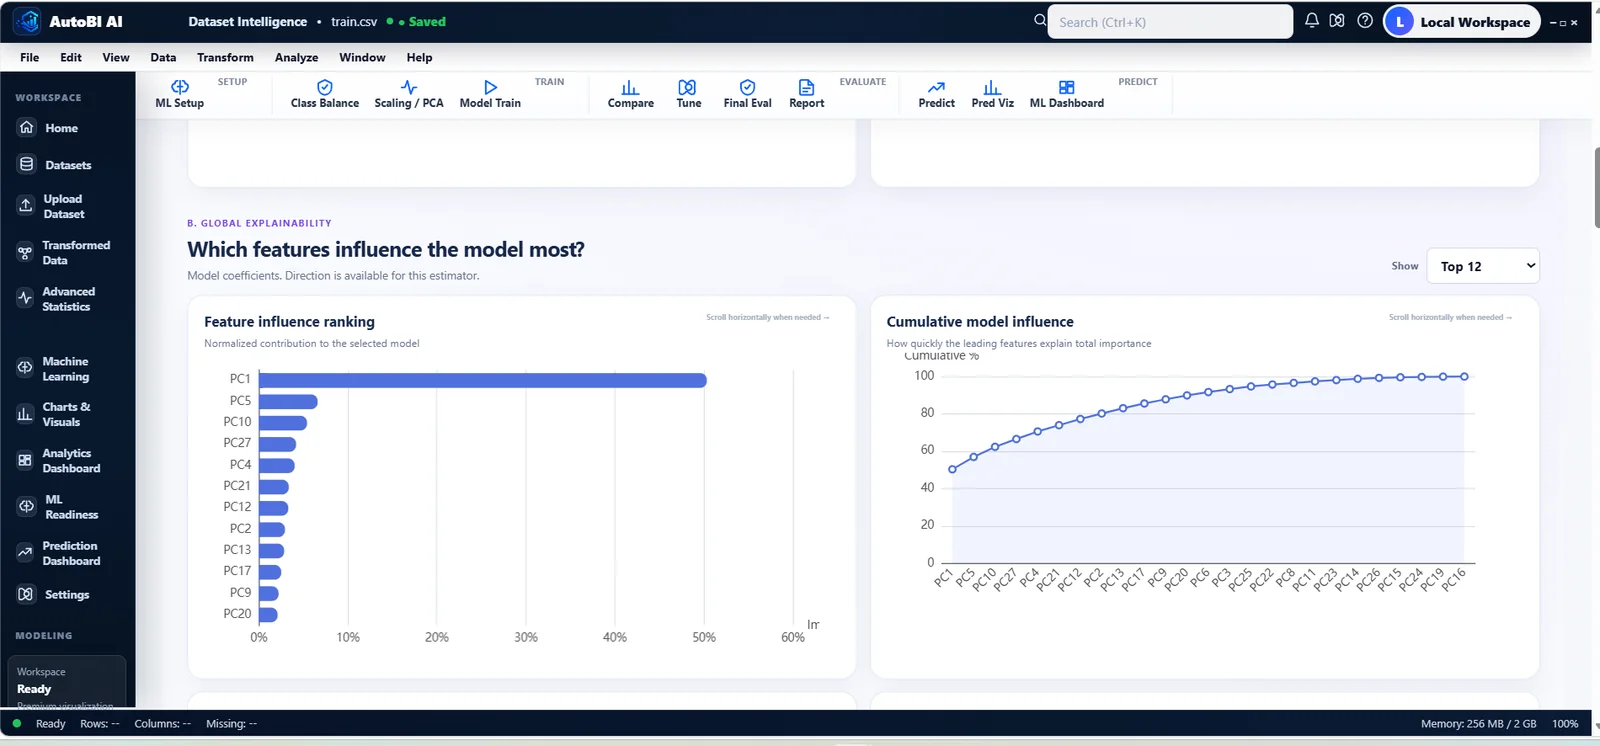Focus the Search (Ctrl+K) field
The height and width of the screenshot is (746, 1600).
coord(1170,22)
